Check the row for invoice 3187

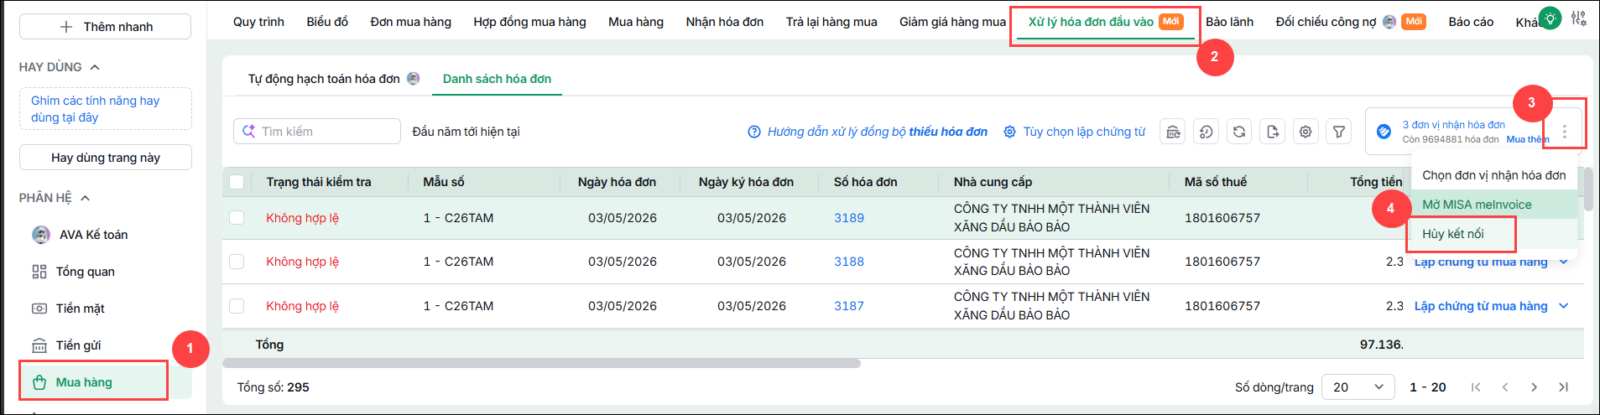[237, 306]
